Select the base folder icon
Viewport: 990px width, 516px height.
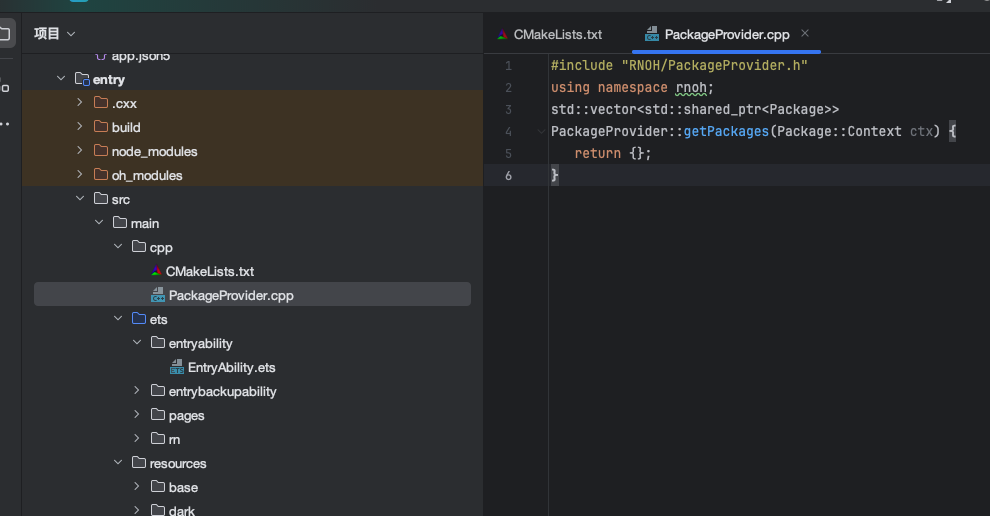158,486
